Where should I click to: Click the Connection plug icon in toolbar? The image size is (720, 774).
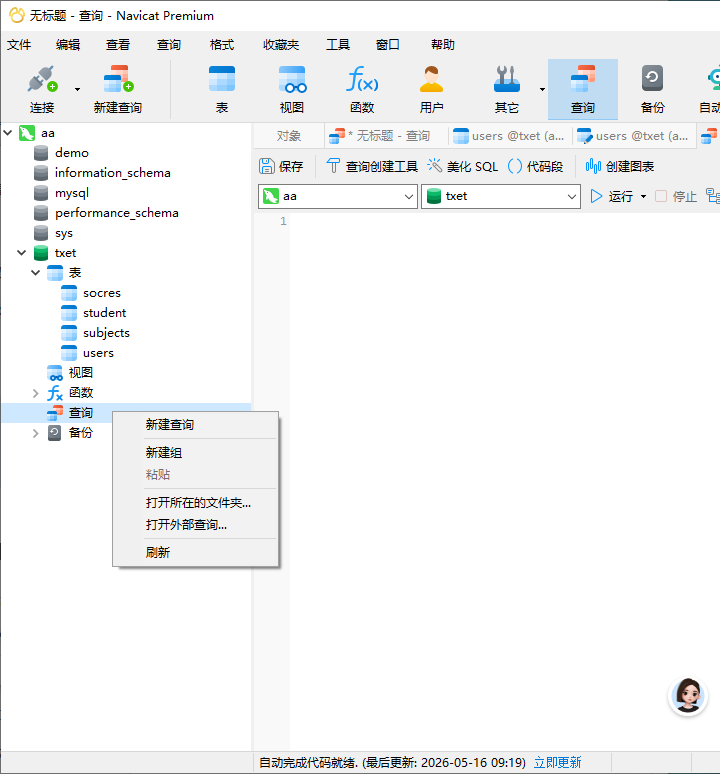[41, 79]
